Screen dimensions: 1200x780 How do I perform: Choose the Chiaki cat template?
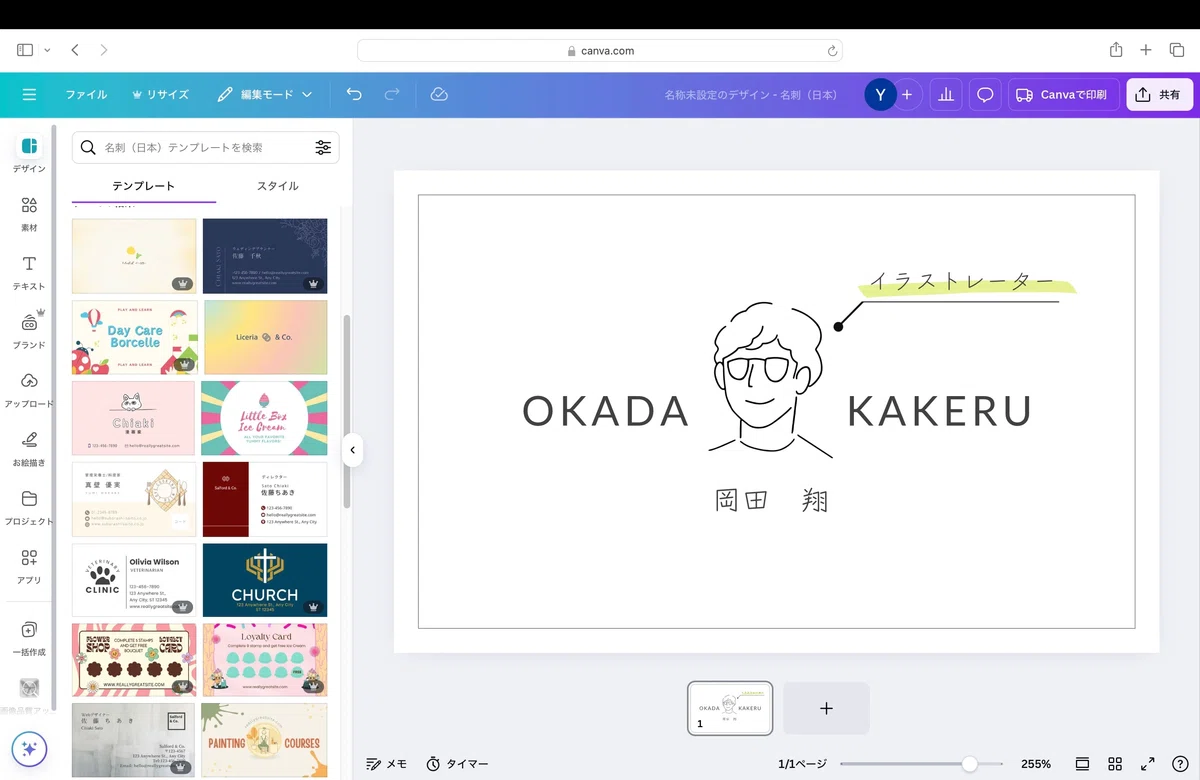tap(134, 418)
